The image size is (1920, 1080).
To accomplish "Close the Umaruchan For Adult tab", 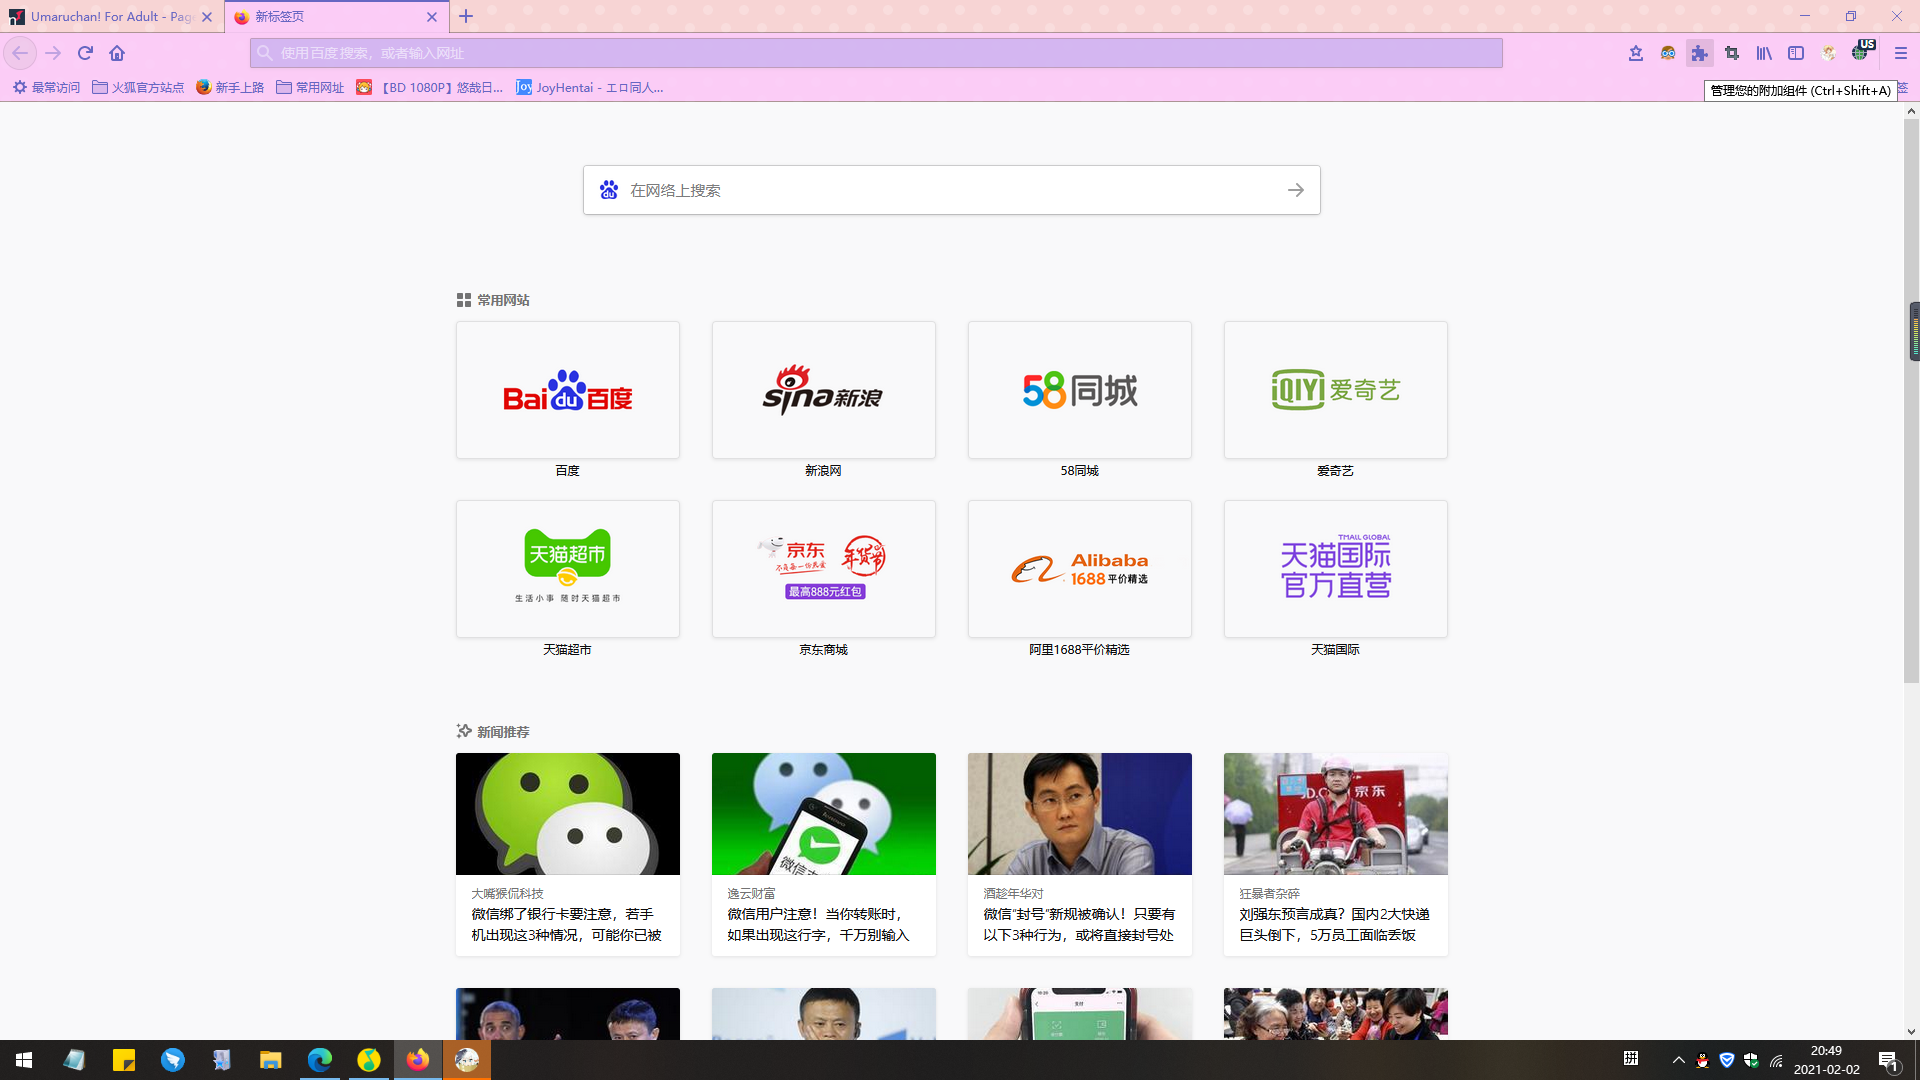I will tap(207, 17).
